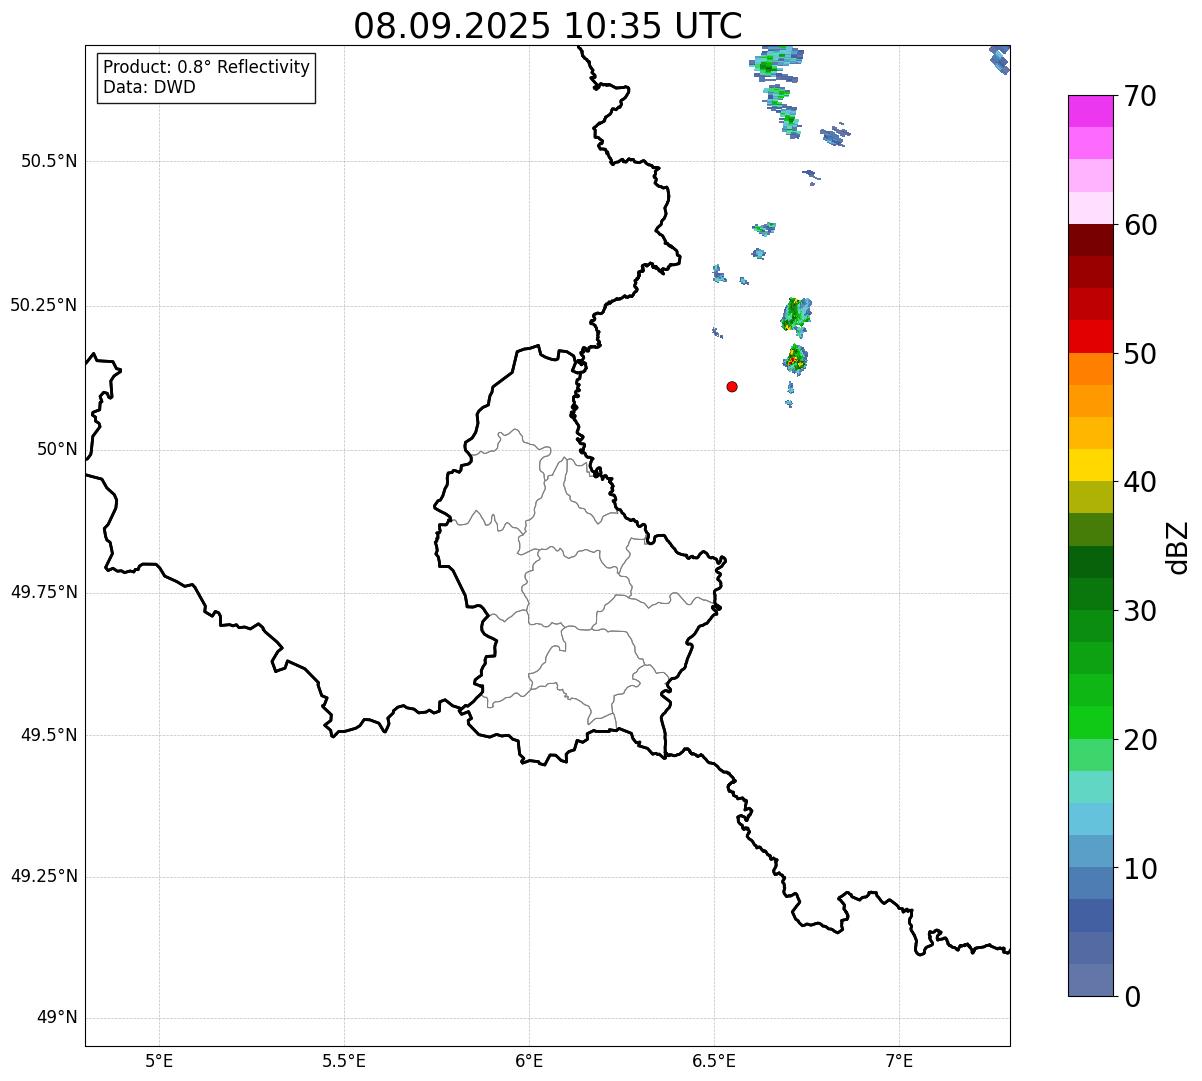Click the green echo cell near 50.25°N
The height and width of the screenshot is (1081, 1202).
796,314
